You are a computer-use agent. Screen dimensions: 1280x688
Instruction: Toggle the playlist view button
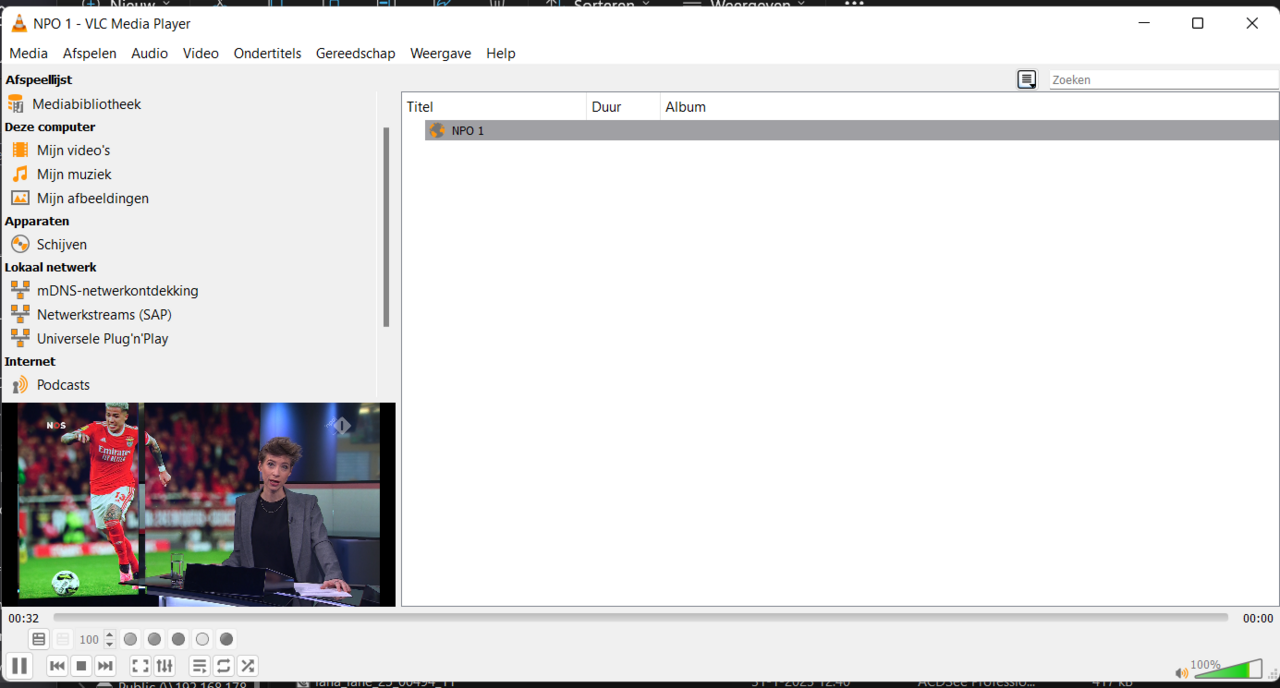199,666
